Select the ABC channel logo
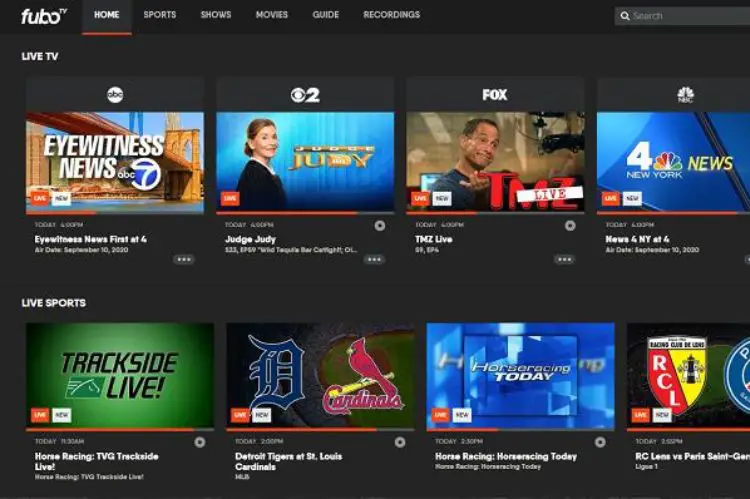The height and width of the screenshot is (499, 750). 115,94
